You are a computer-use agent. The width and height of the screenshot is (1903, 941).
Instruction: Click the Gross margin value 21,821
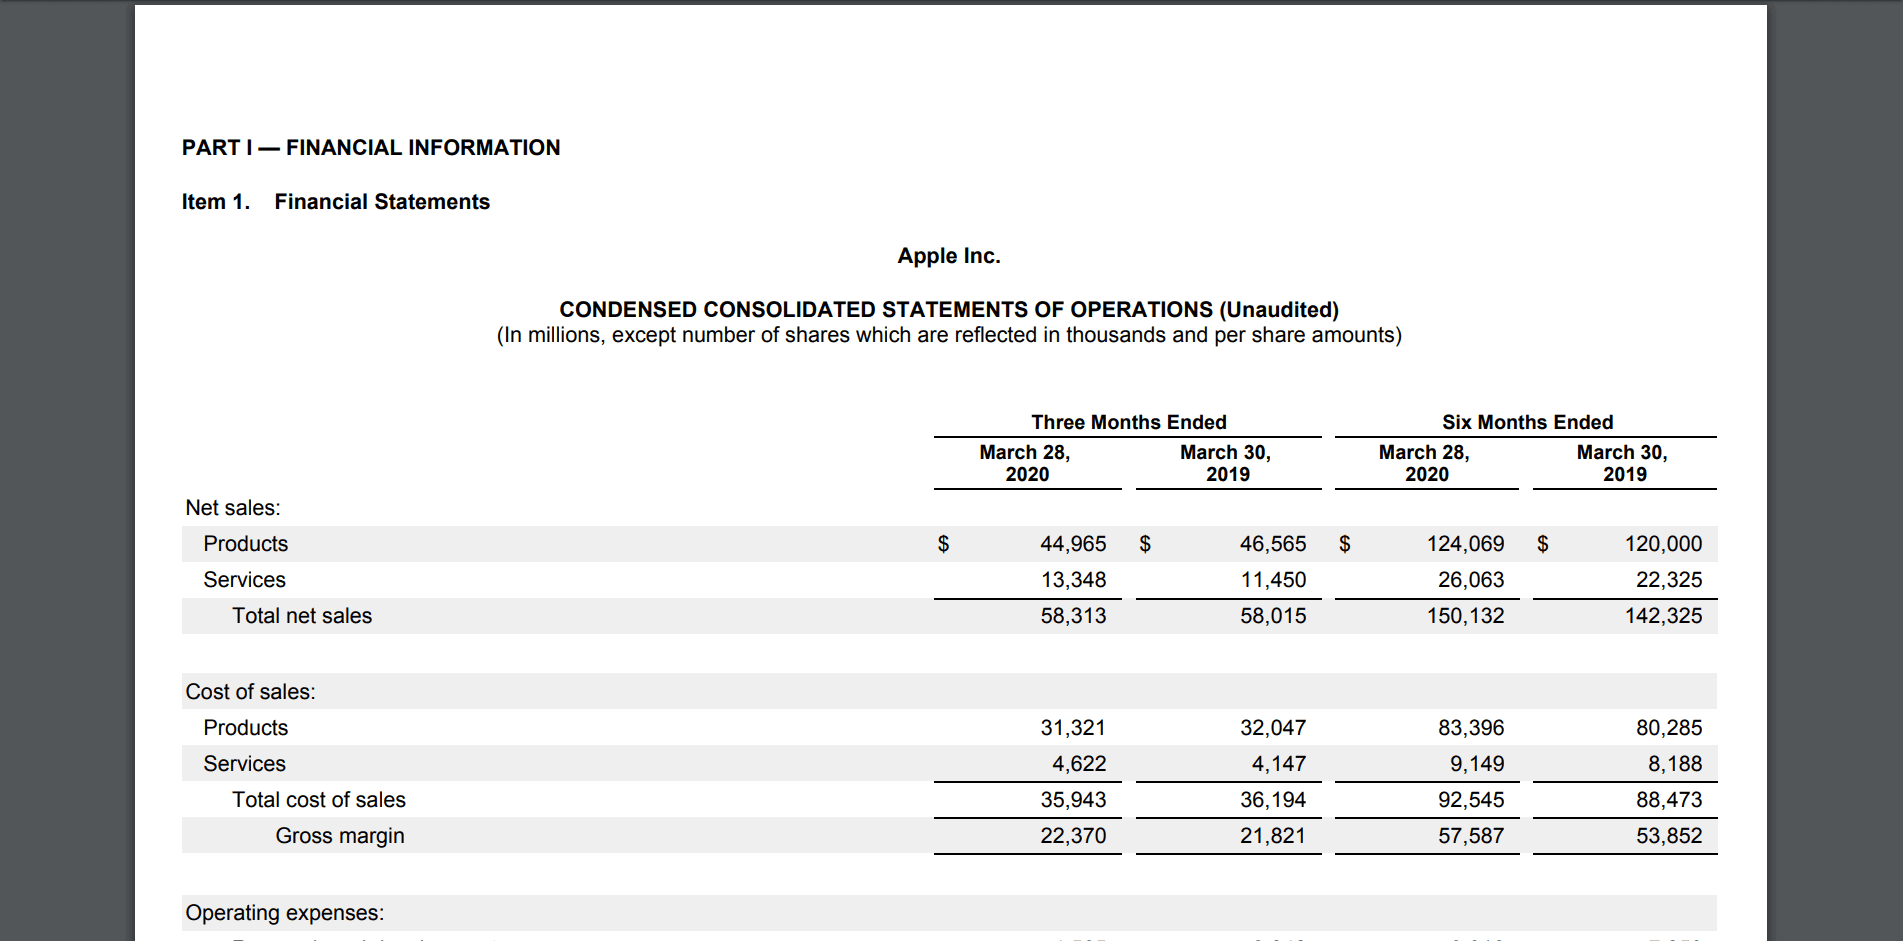1273,836
